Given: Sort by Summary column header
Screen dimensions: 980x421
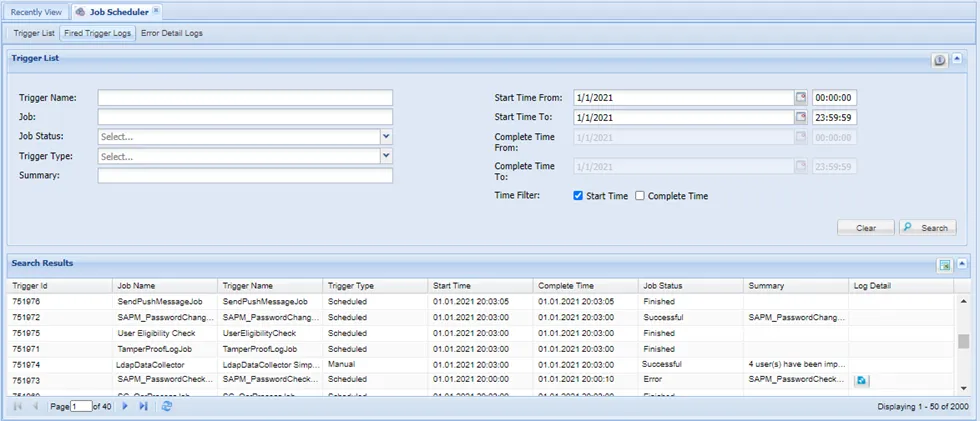Looking at the screenshot, I should [796, 286].
